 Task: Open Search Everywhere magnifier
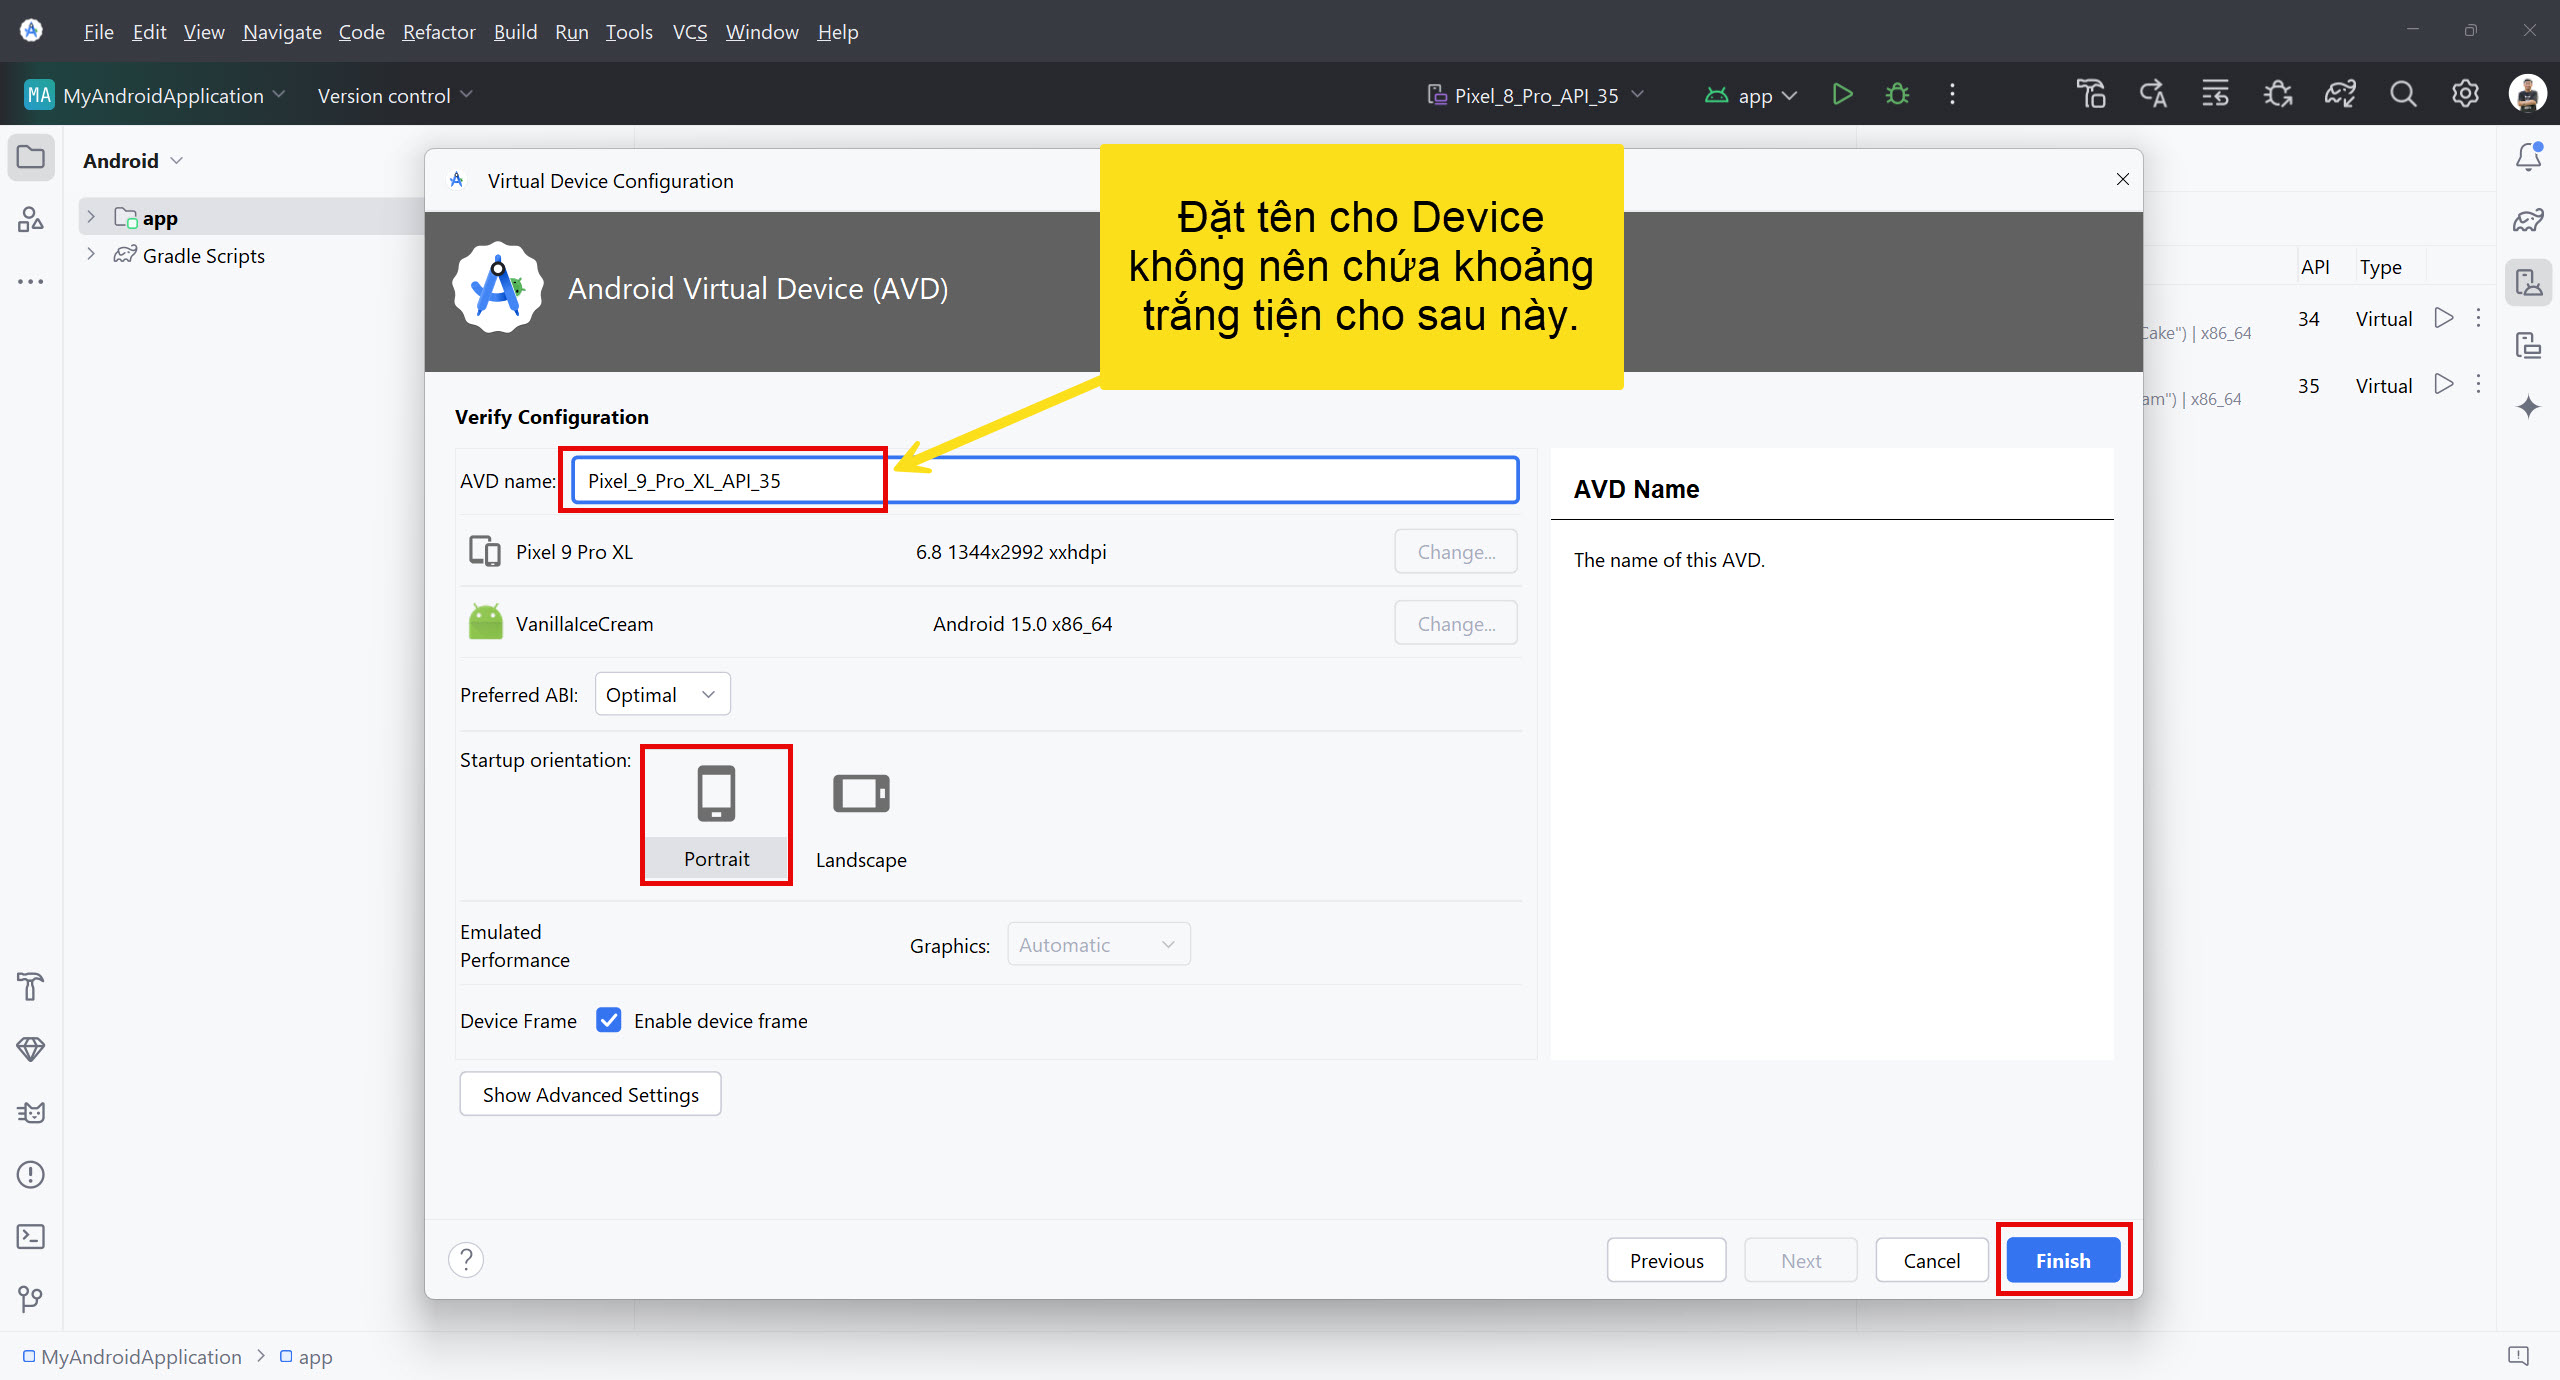click(x=2403, y=95)
